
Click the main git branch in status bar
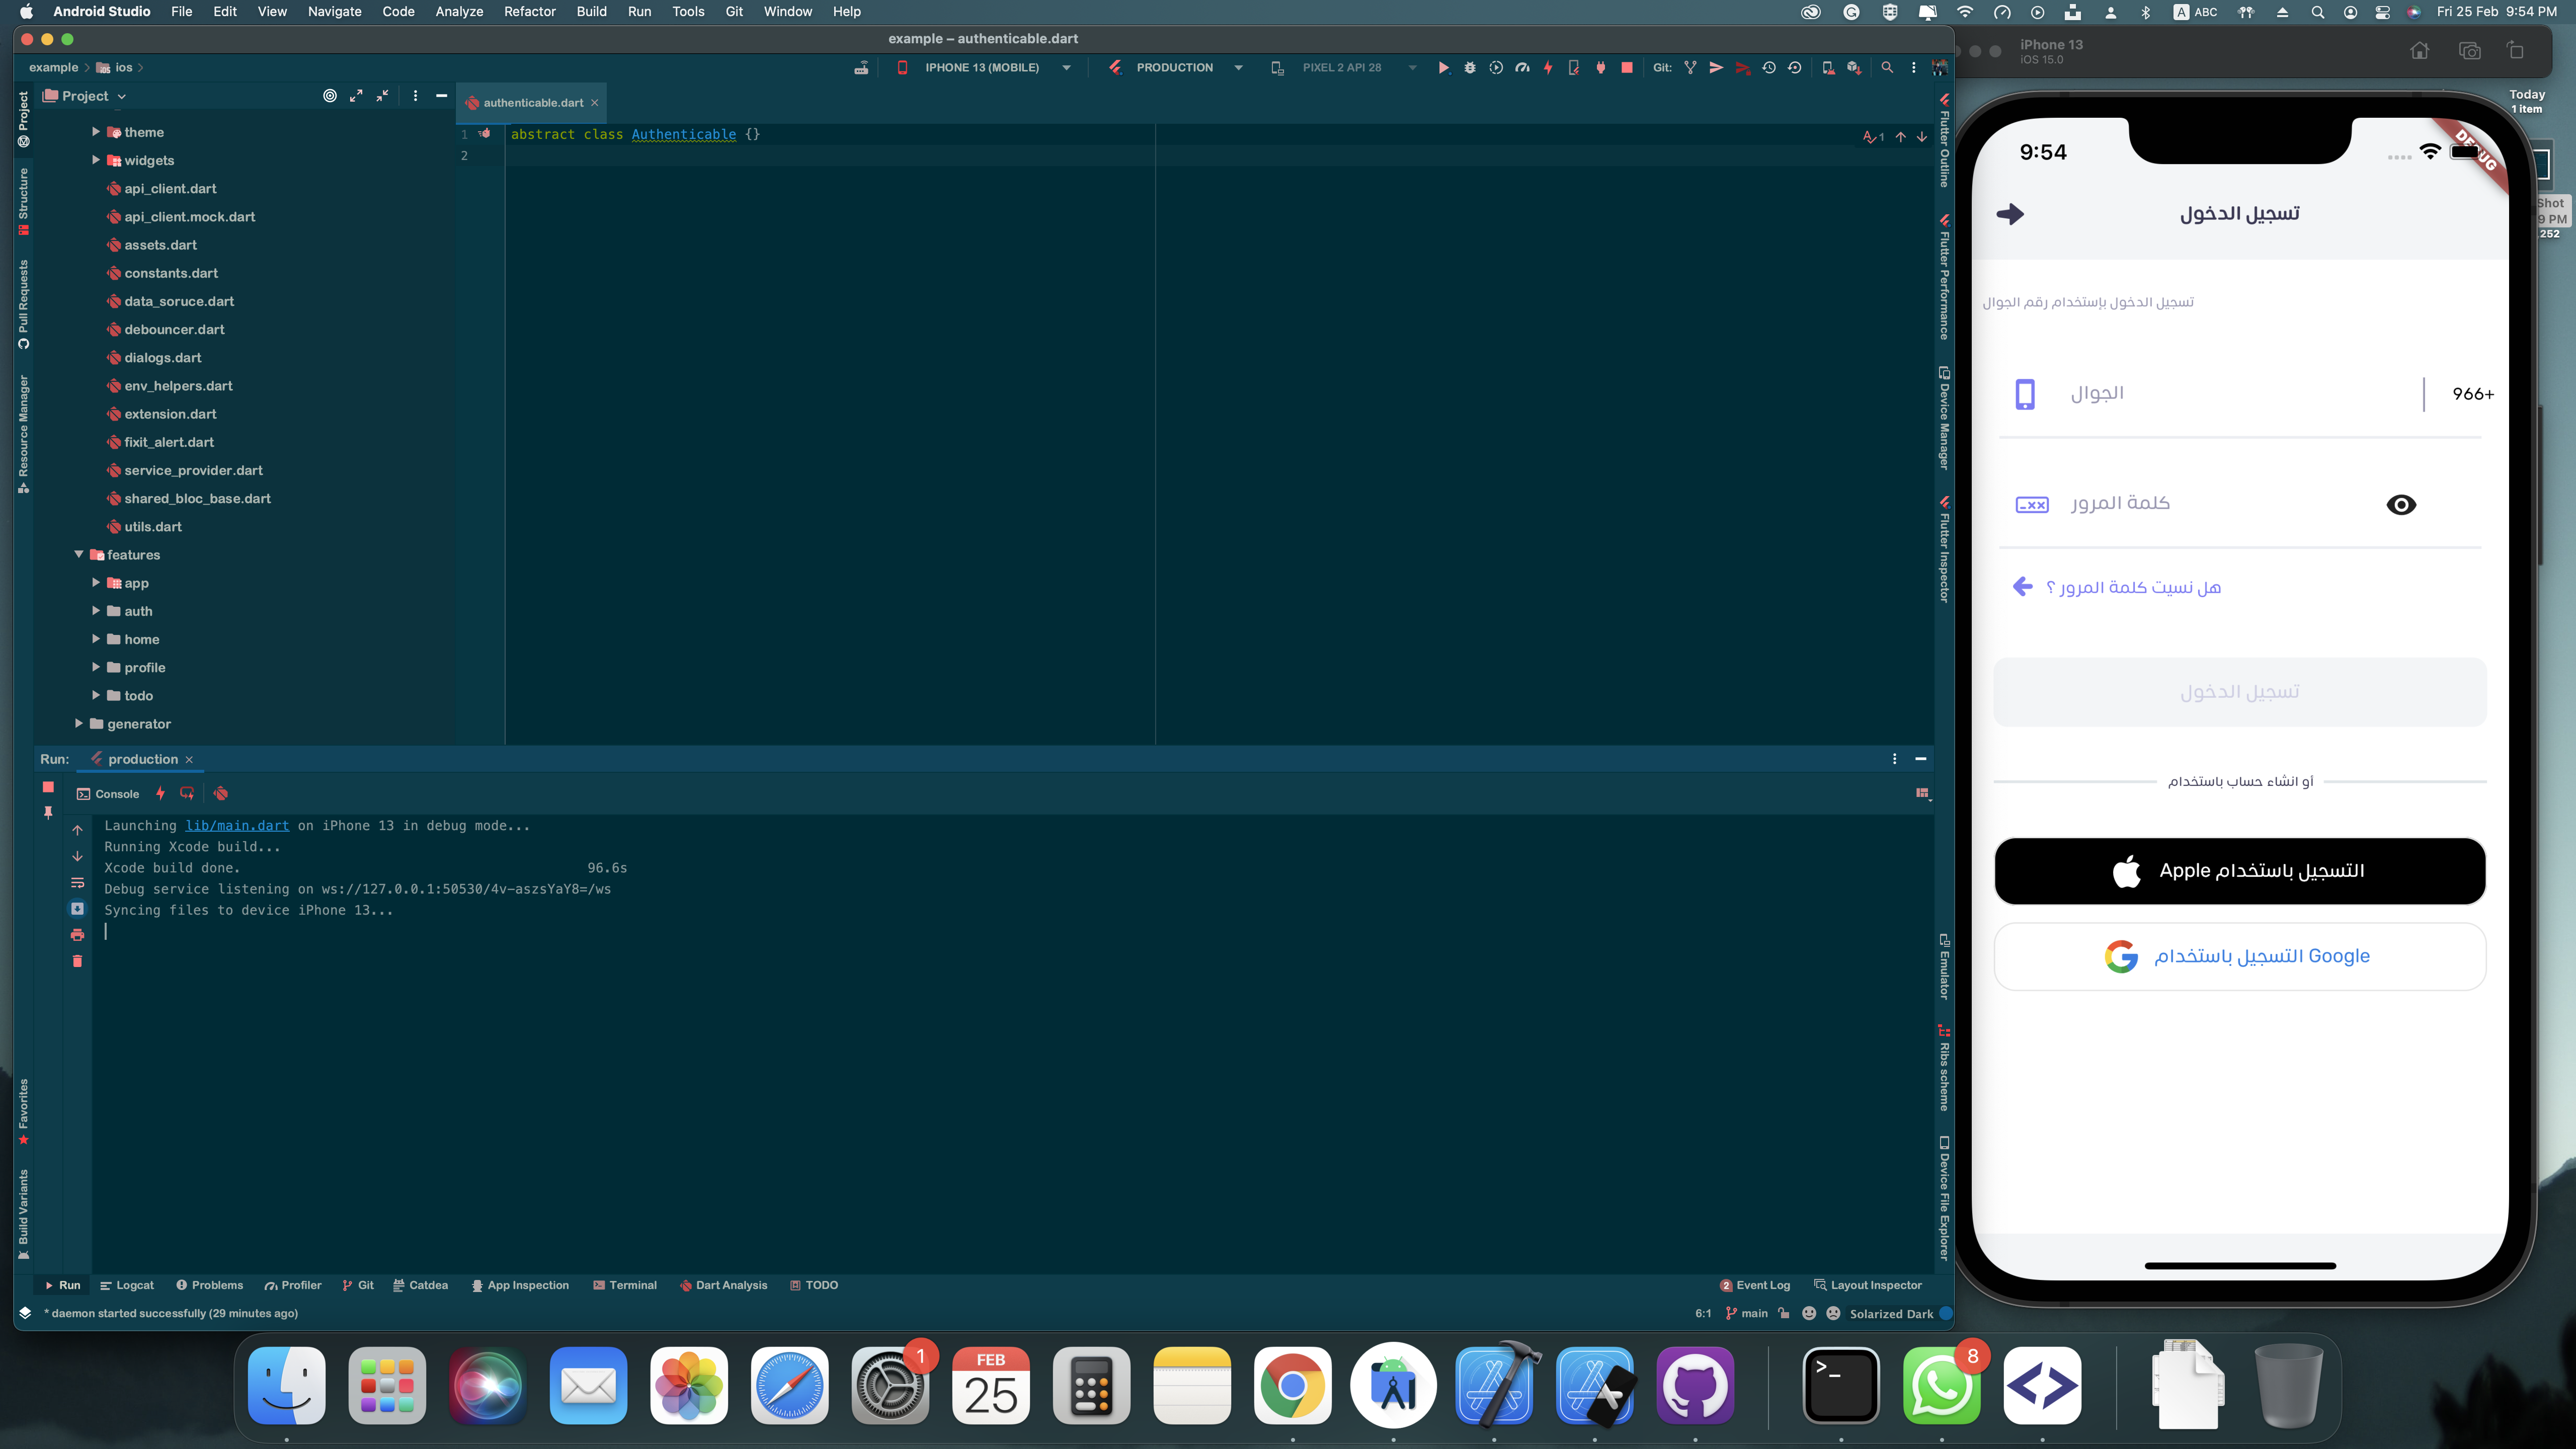pos(1747,1314)
